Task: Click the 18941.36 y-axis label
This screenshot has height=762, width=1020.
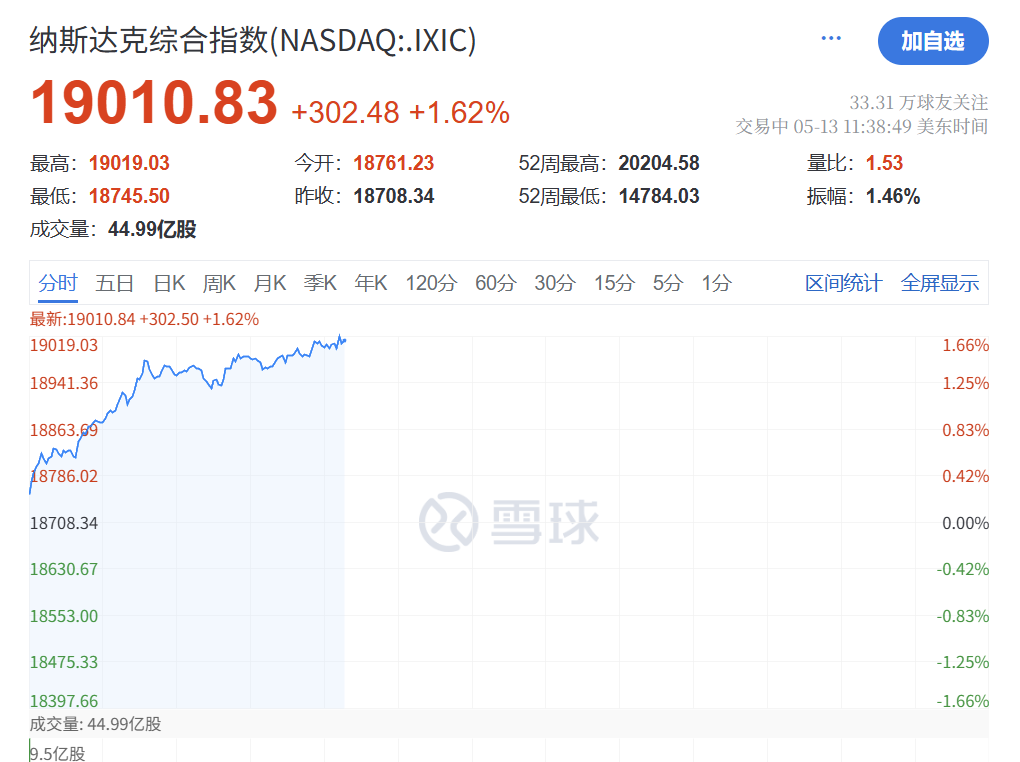Action: [x=64, y=383]
